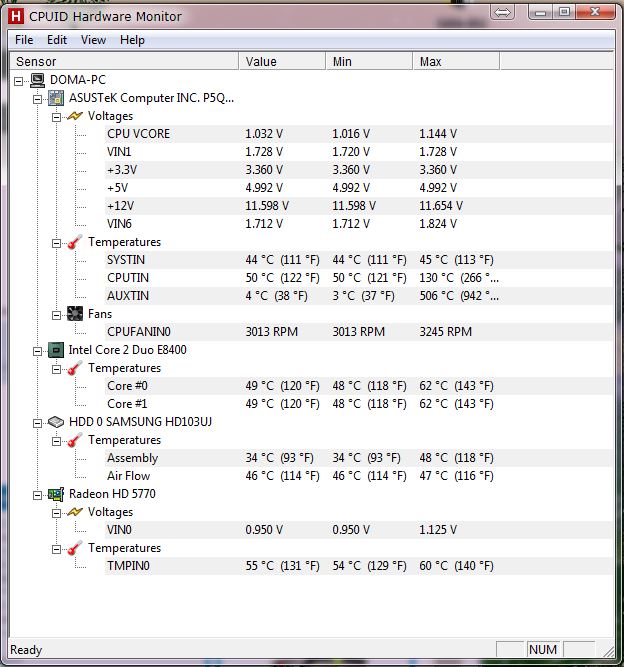Click the CPU Temperatures thermometer icon
Viewport: 624px width, 667px height.
75,368
